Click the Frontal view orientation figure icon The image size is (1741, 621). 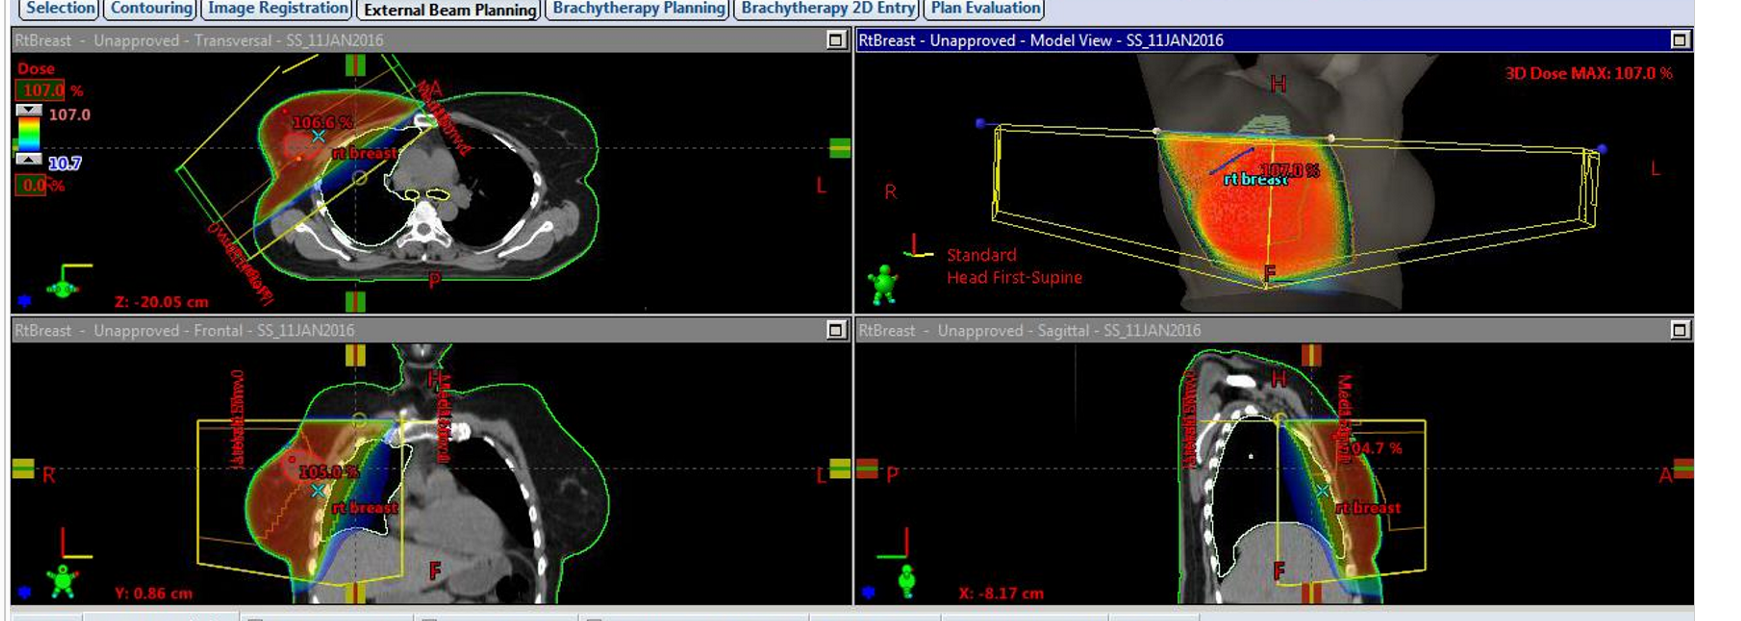62,582
